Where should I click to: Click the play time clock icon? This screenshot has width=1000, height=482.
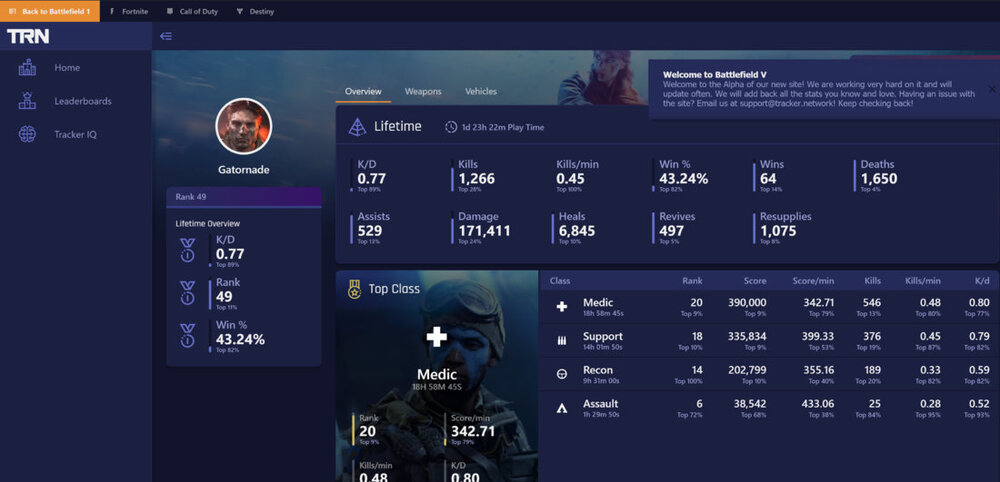click(451, 128)
